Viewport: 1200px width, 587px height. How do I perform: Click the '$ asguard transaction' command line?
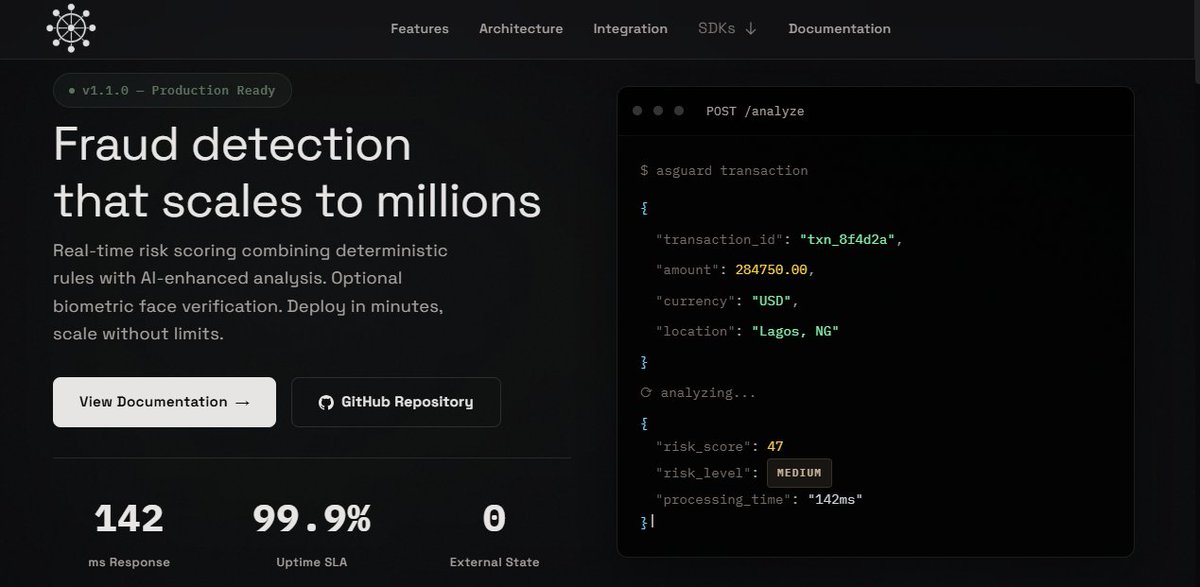click(x=724, y=171)
